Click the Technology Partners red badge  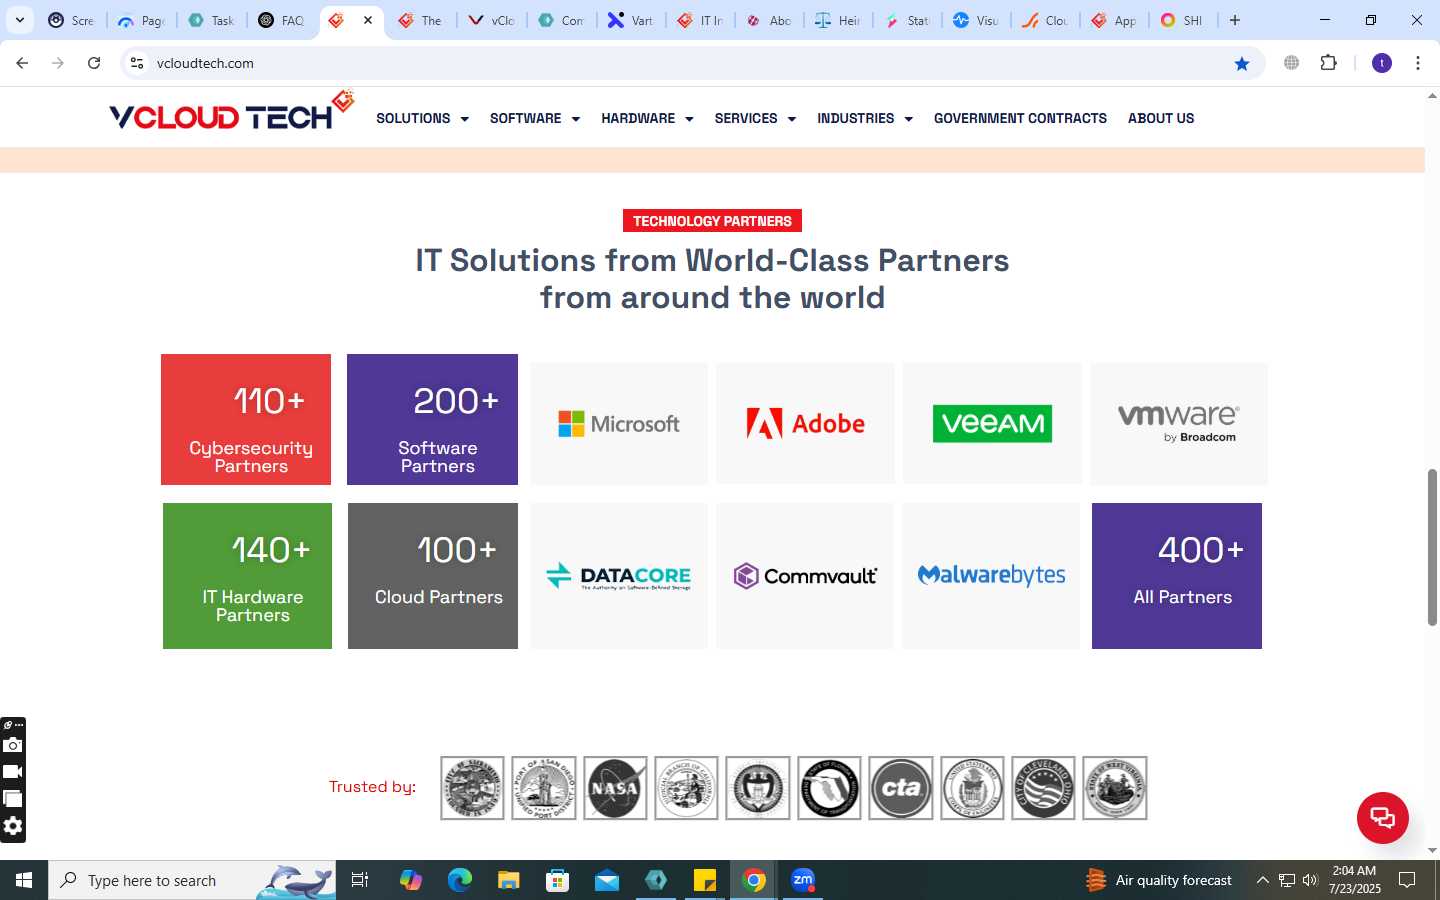coord(712,221)
